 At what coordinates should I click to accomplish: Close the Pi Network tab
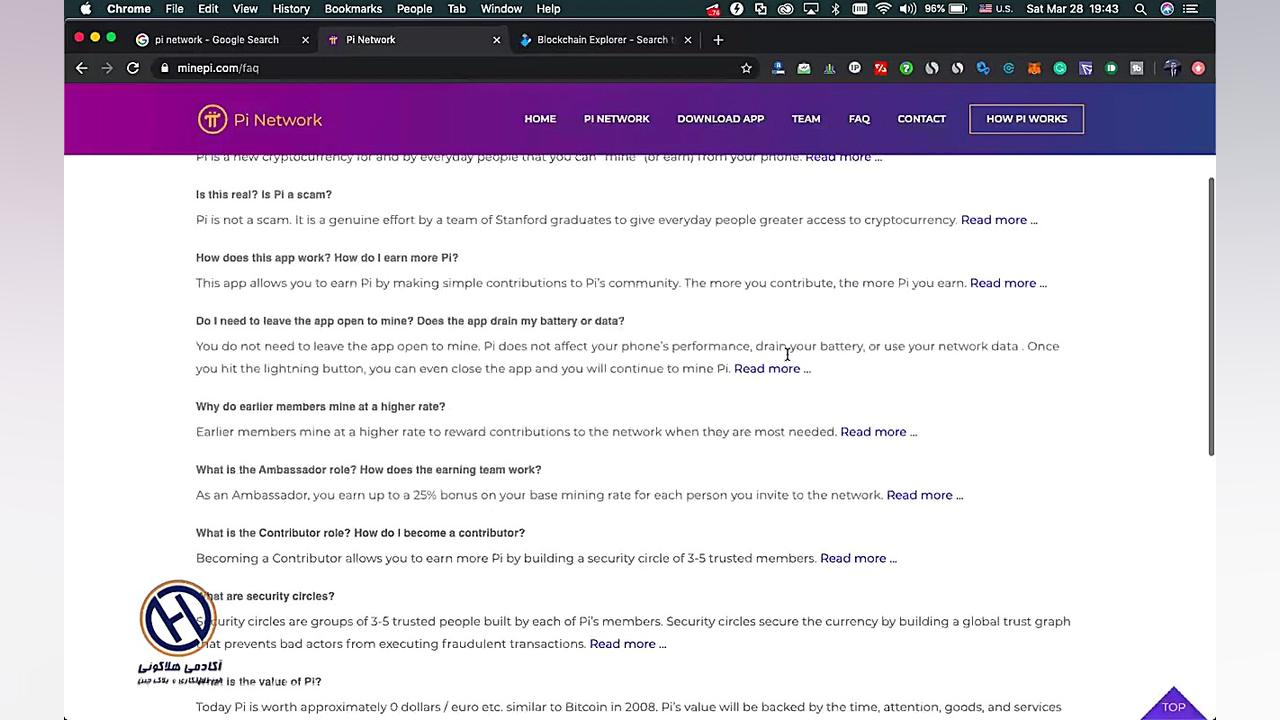pos(496,40)
